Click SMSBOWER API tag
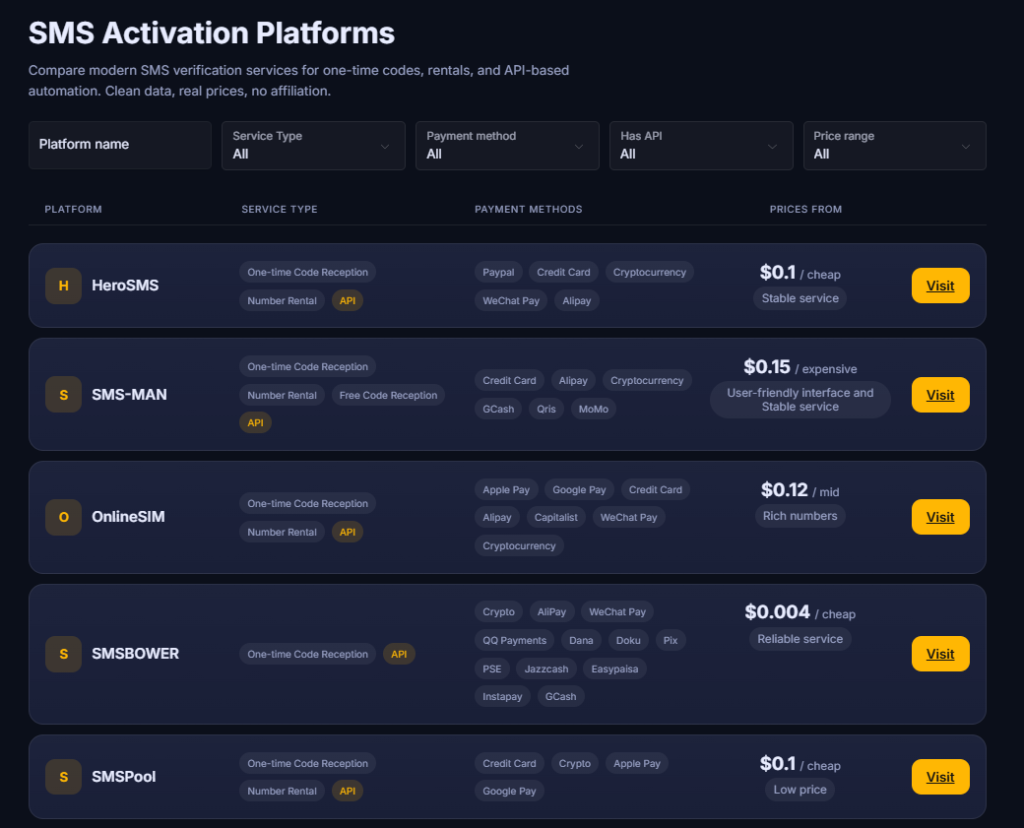This screenshot has height=828, width=1024. point(399,654)
